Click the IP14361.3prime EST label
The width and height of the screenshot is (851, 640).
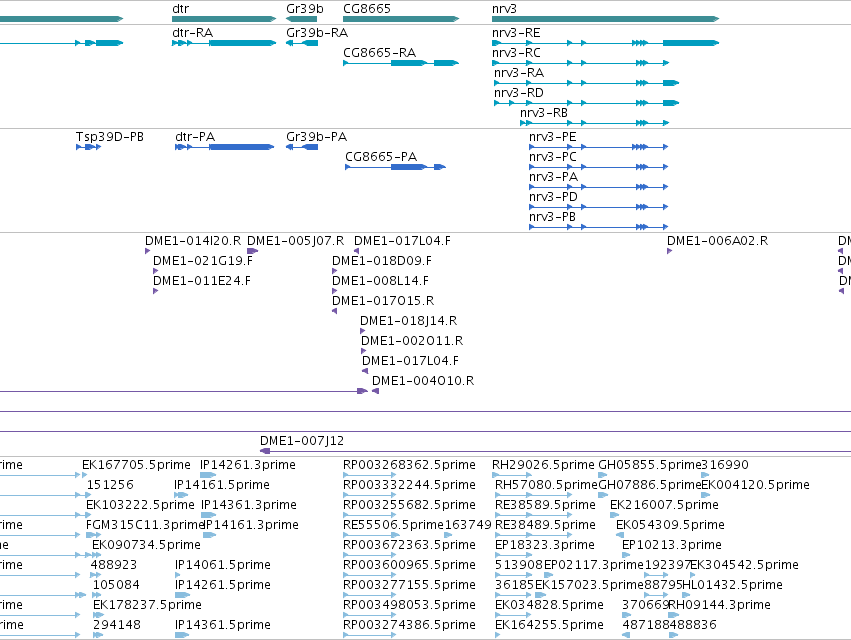coord(249,505)
